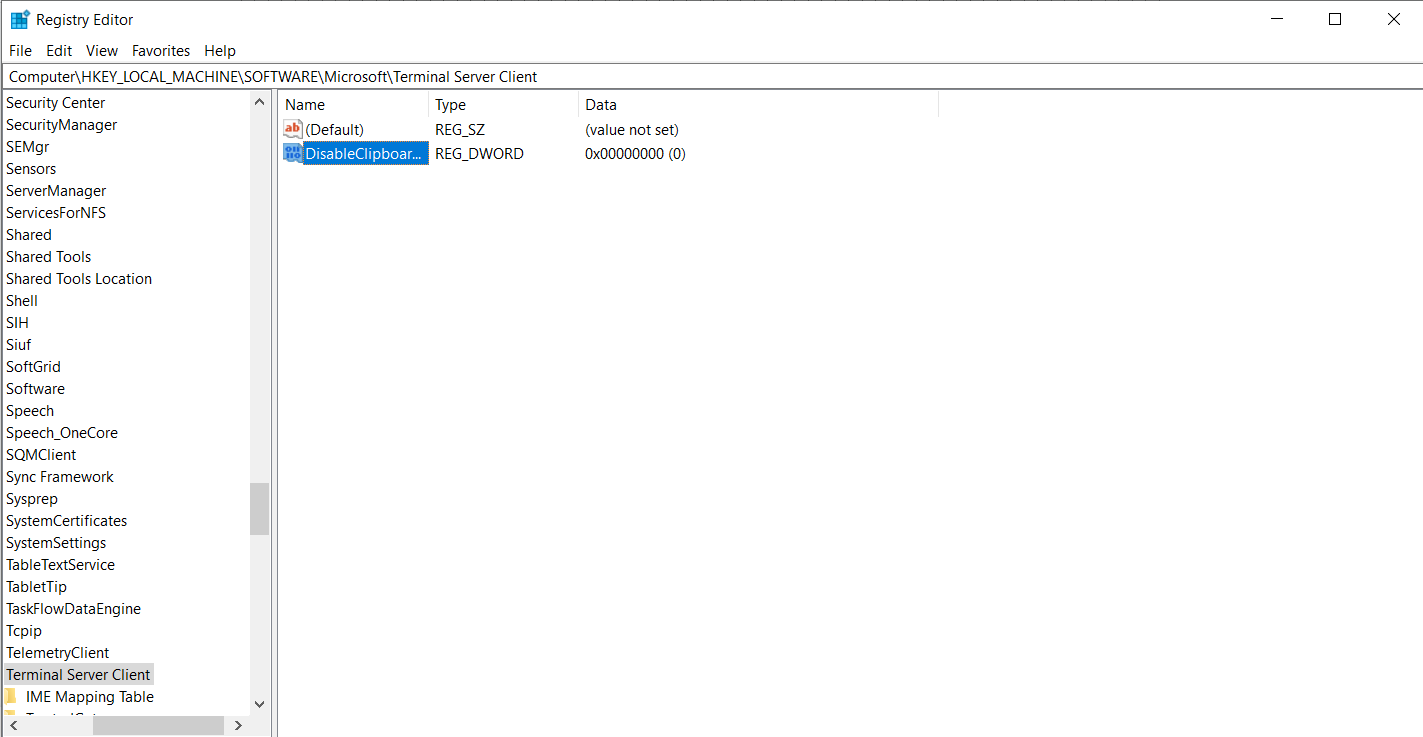Select the SEMgr key
Image resolution: width=1423 pixels, height=737 pixels.
point(27,147)
